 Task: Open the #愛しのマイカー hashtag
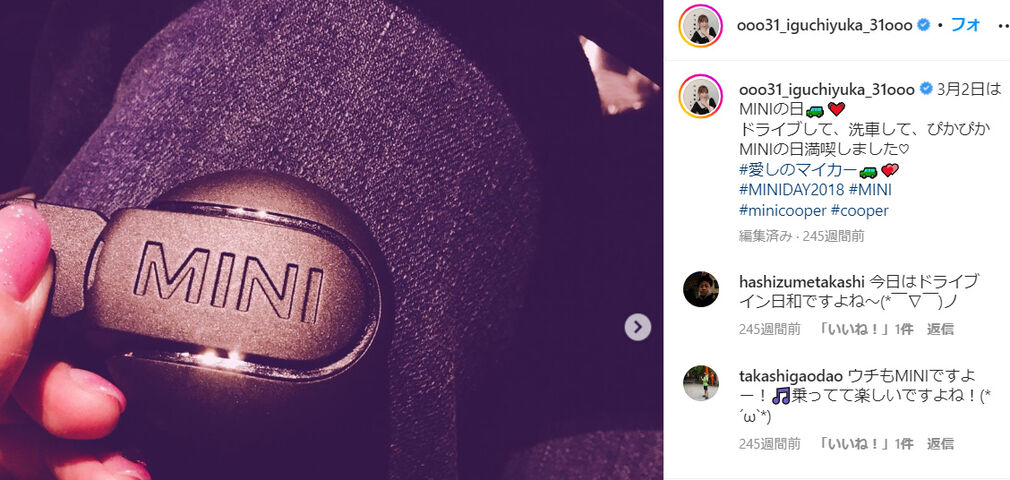[x=799, y=171]
